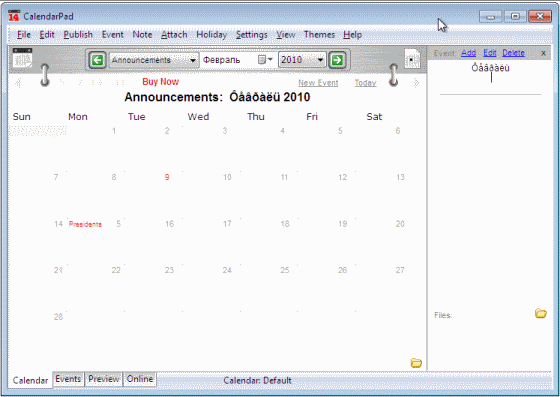Image resolution: width=560 pixels, height=397 pixels.
Task: Switch to the Events tab
Action: [68, 379]
